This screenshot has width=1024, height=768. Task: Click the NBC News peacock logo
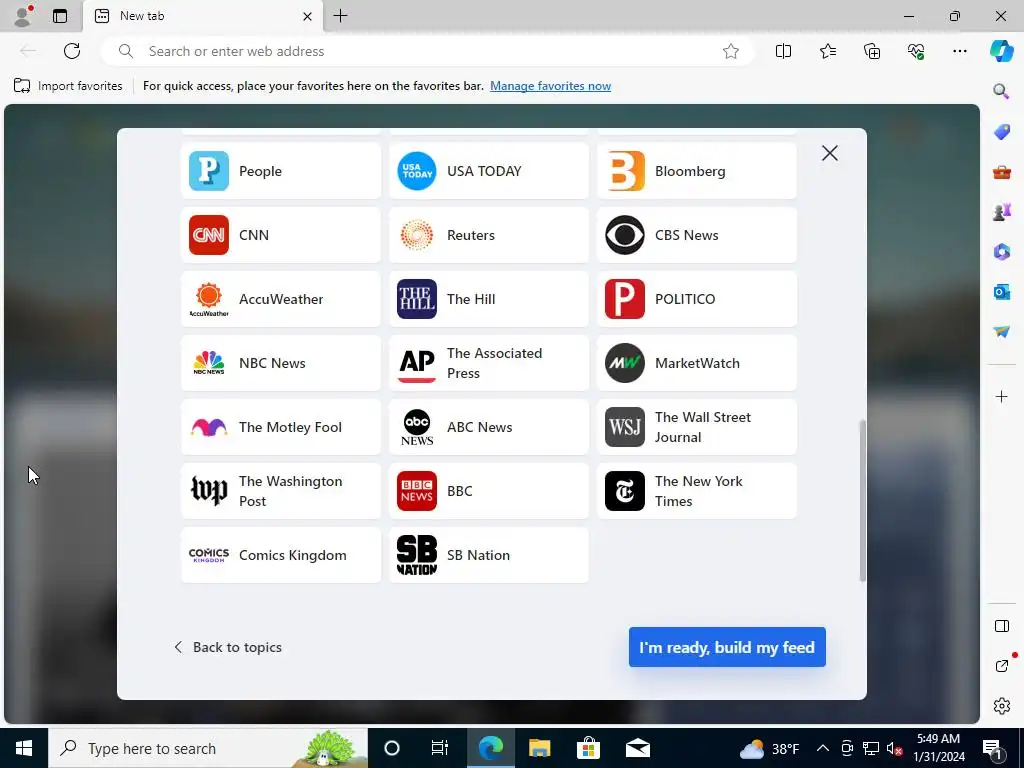click(x=209, y=363)
